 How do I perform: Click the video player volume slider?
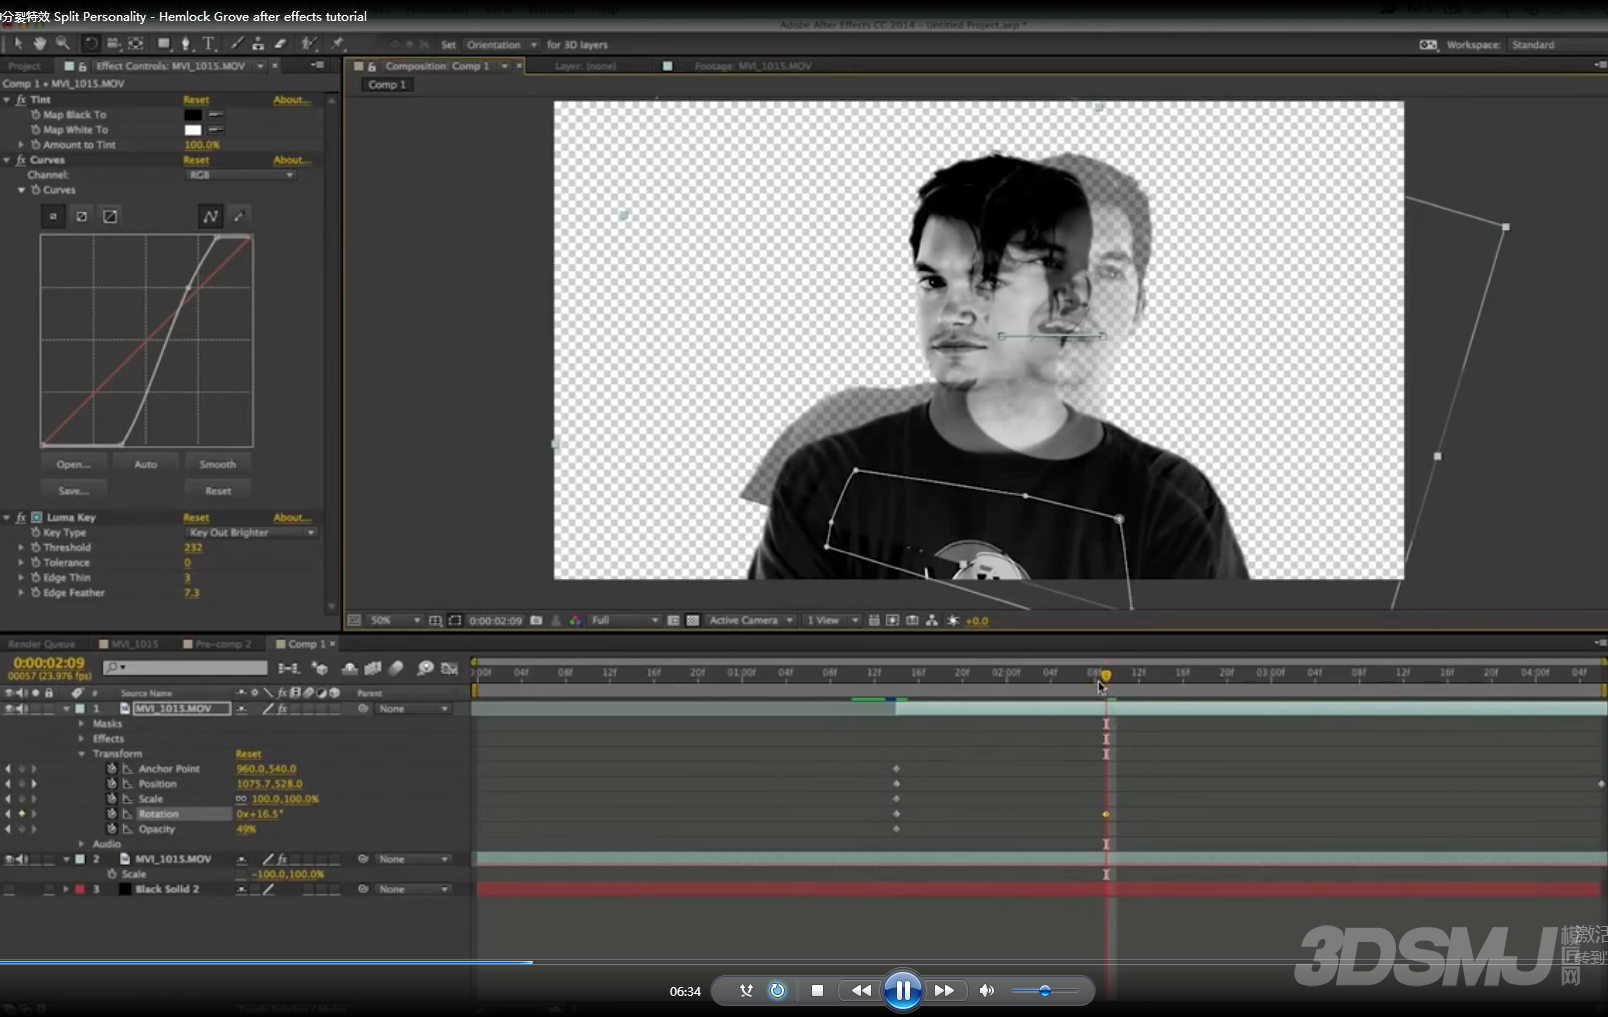(x=1045, y=991)
